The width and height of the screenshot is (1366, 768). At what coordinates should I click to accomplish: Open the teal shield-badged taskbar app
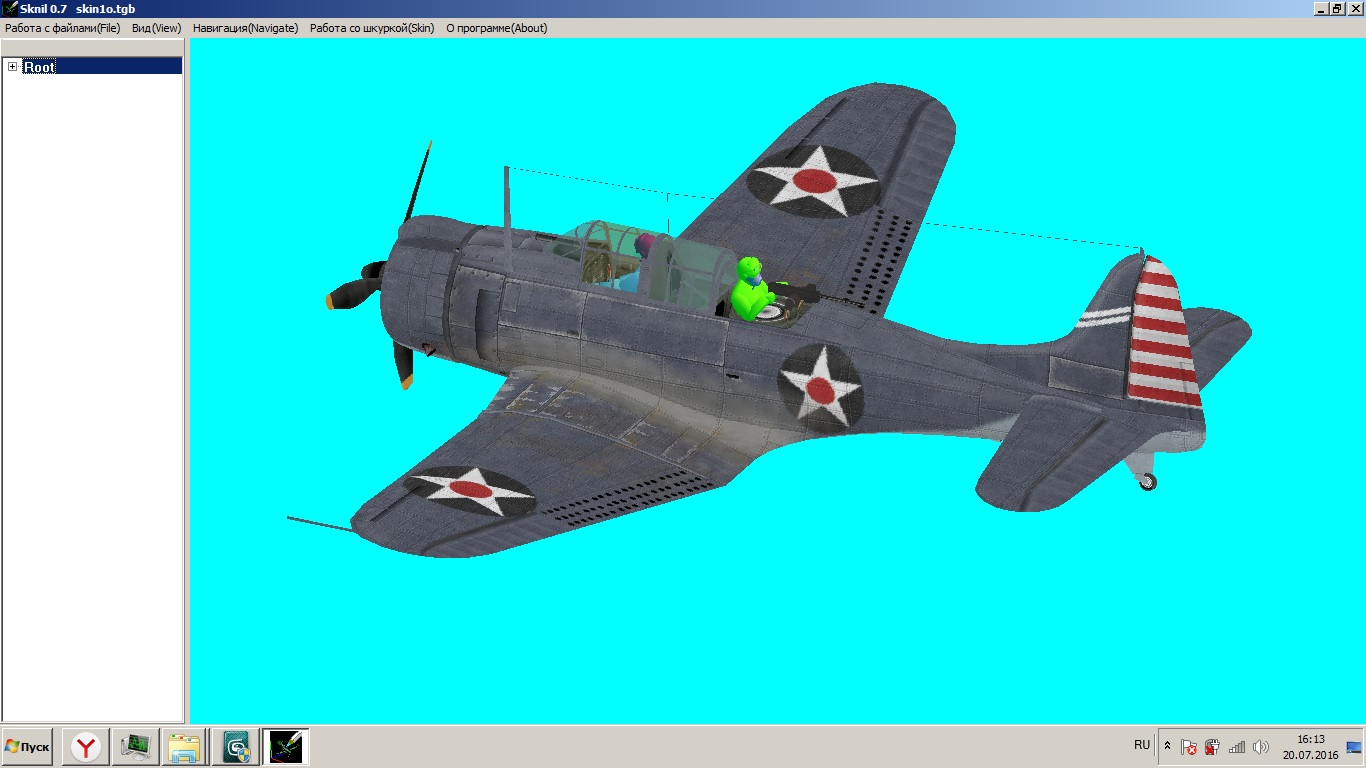tap(236, 747)
